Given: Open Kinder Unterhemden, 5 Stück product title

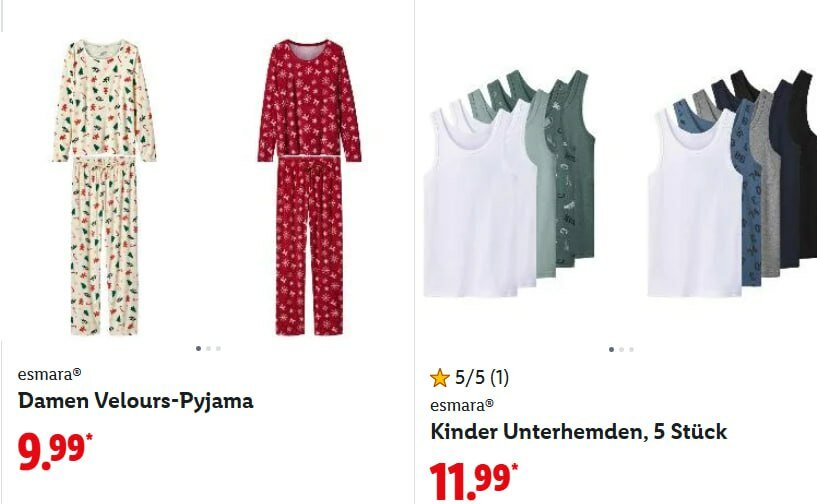Looking at the screenshot, I should click(x=578, y=432).
